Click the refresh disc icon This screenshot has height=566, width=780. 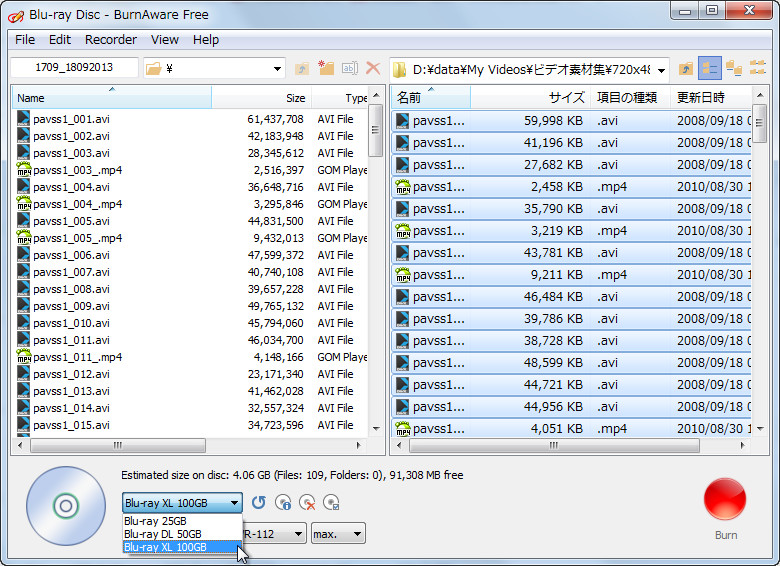coord(258,502)
